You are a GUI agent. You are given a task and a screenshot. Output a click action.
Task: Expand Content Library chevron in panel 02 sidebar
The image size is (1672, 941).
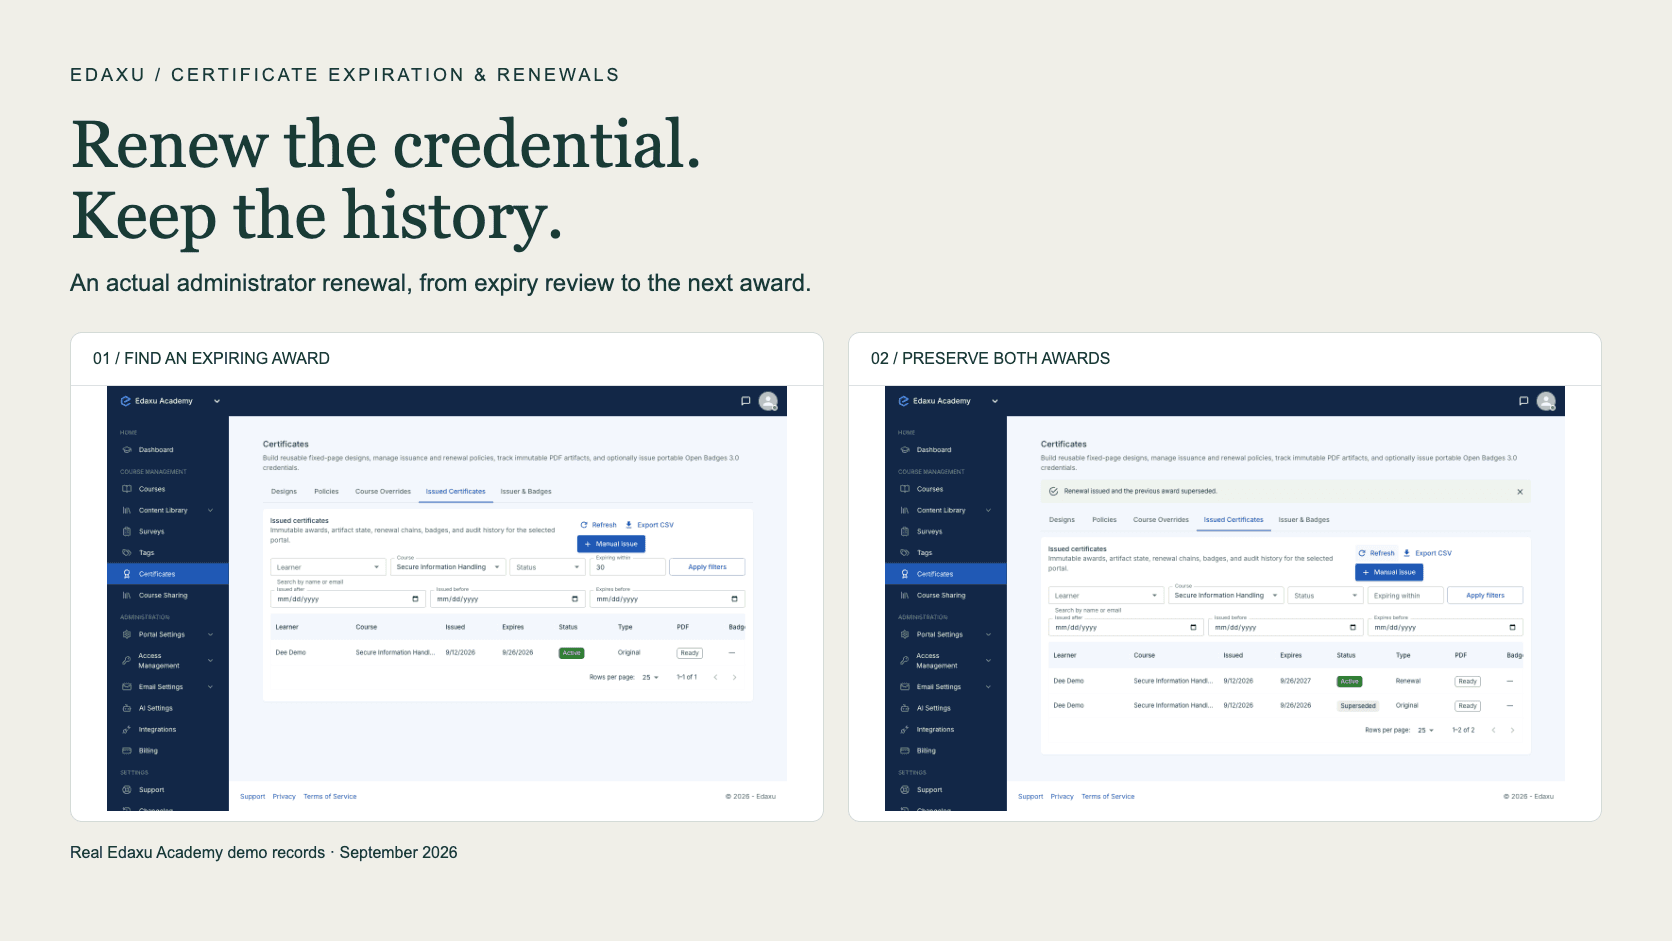point(988,511)
